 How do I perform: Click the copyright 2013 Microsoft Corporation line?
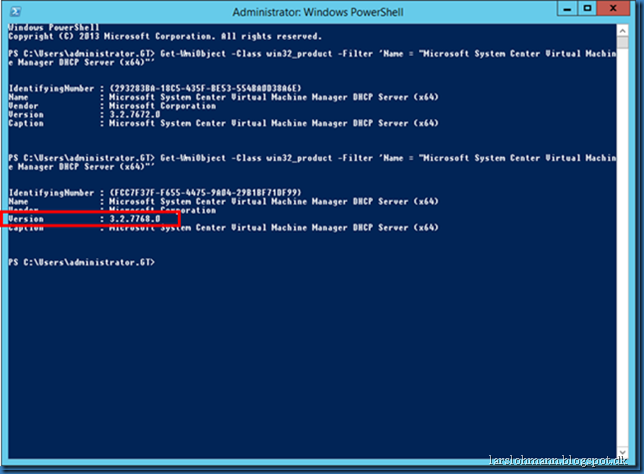click(165, 37)
